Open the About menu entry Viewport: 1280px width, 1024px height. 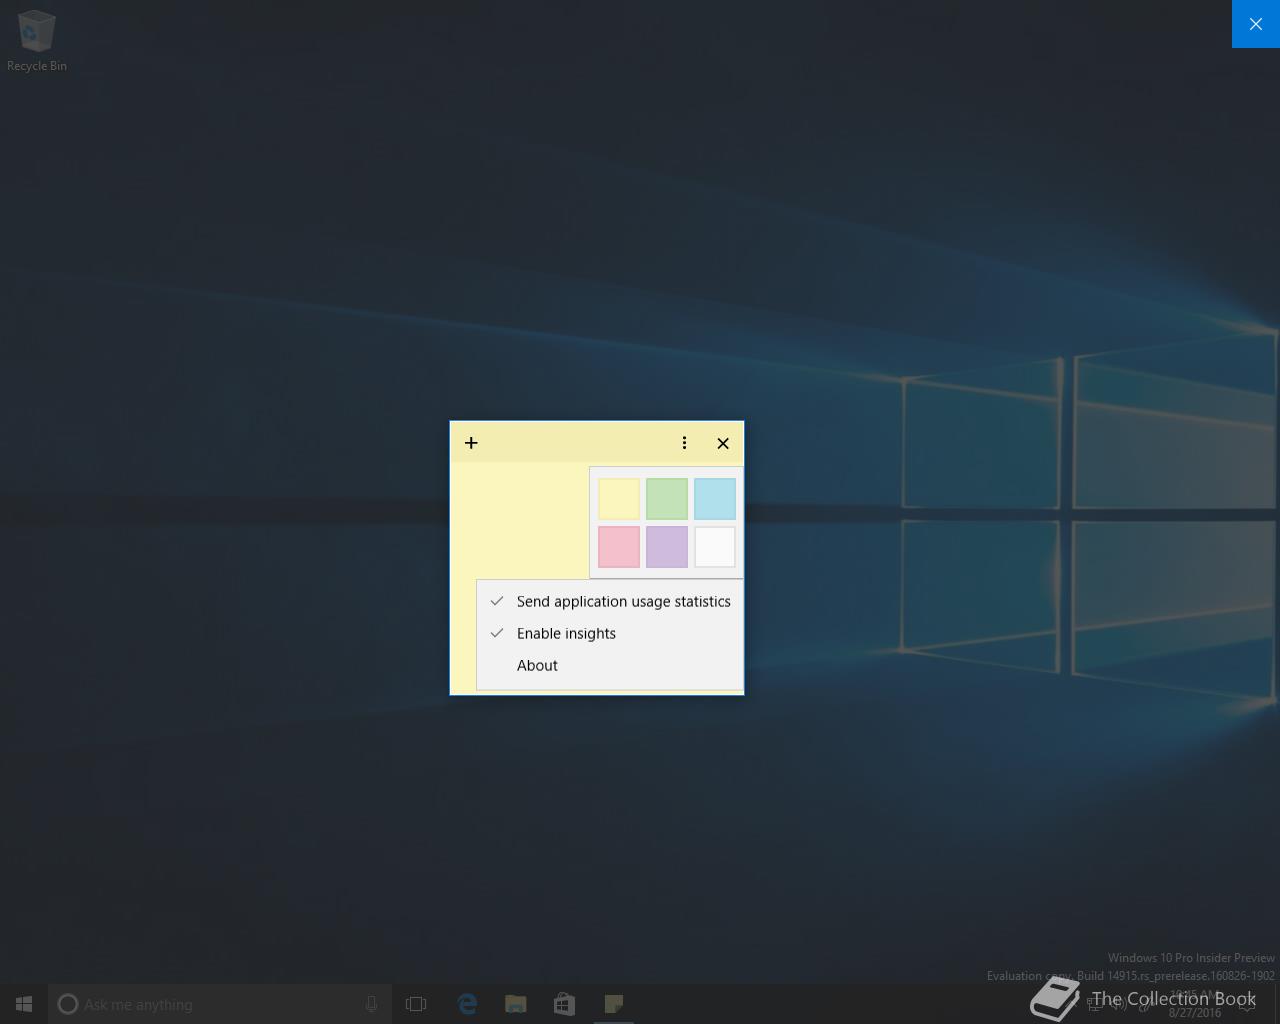tap(610, 665)
